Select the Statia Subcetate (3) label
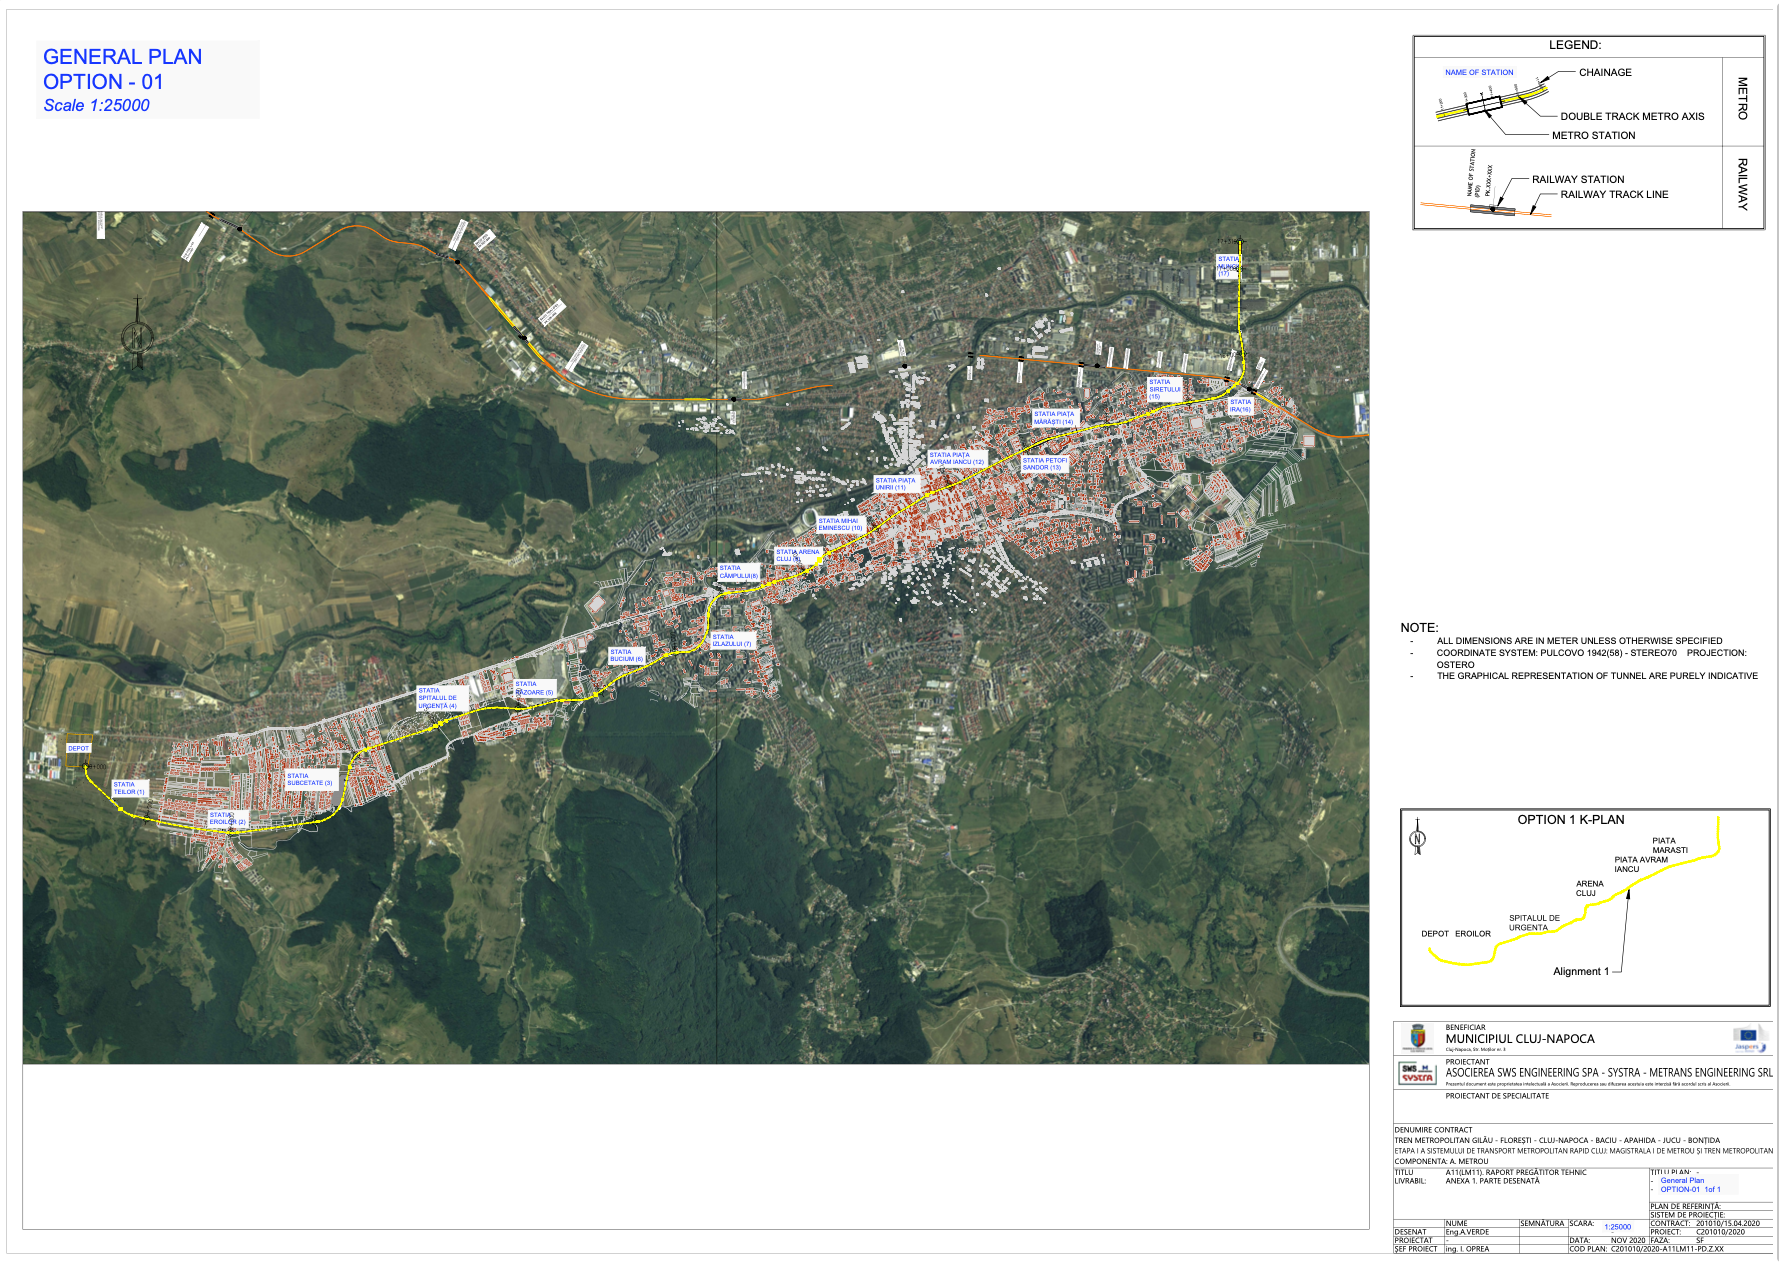Image resolution: width=1779 pixels, height=1262 pixels. tap(310, 780)
